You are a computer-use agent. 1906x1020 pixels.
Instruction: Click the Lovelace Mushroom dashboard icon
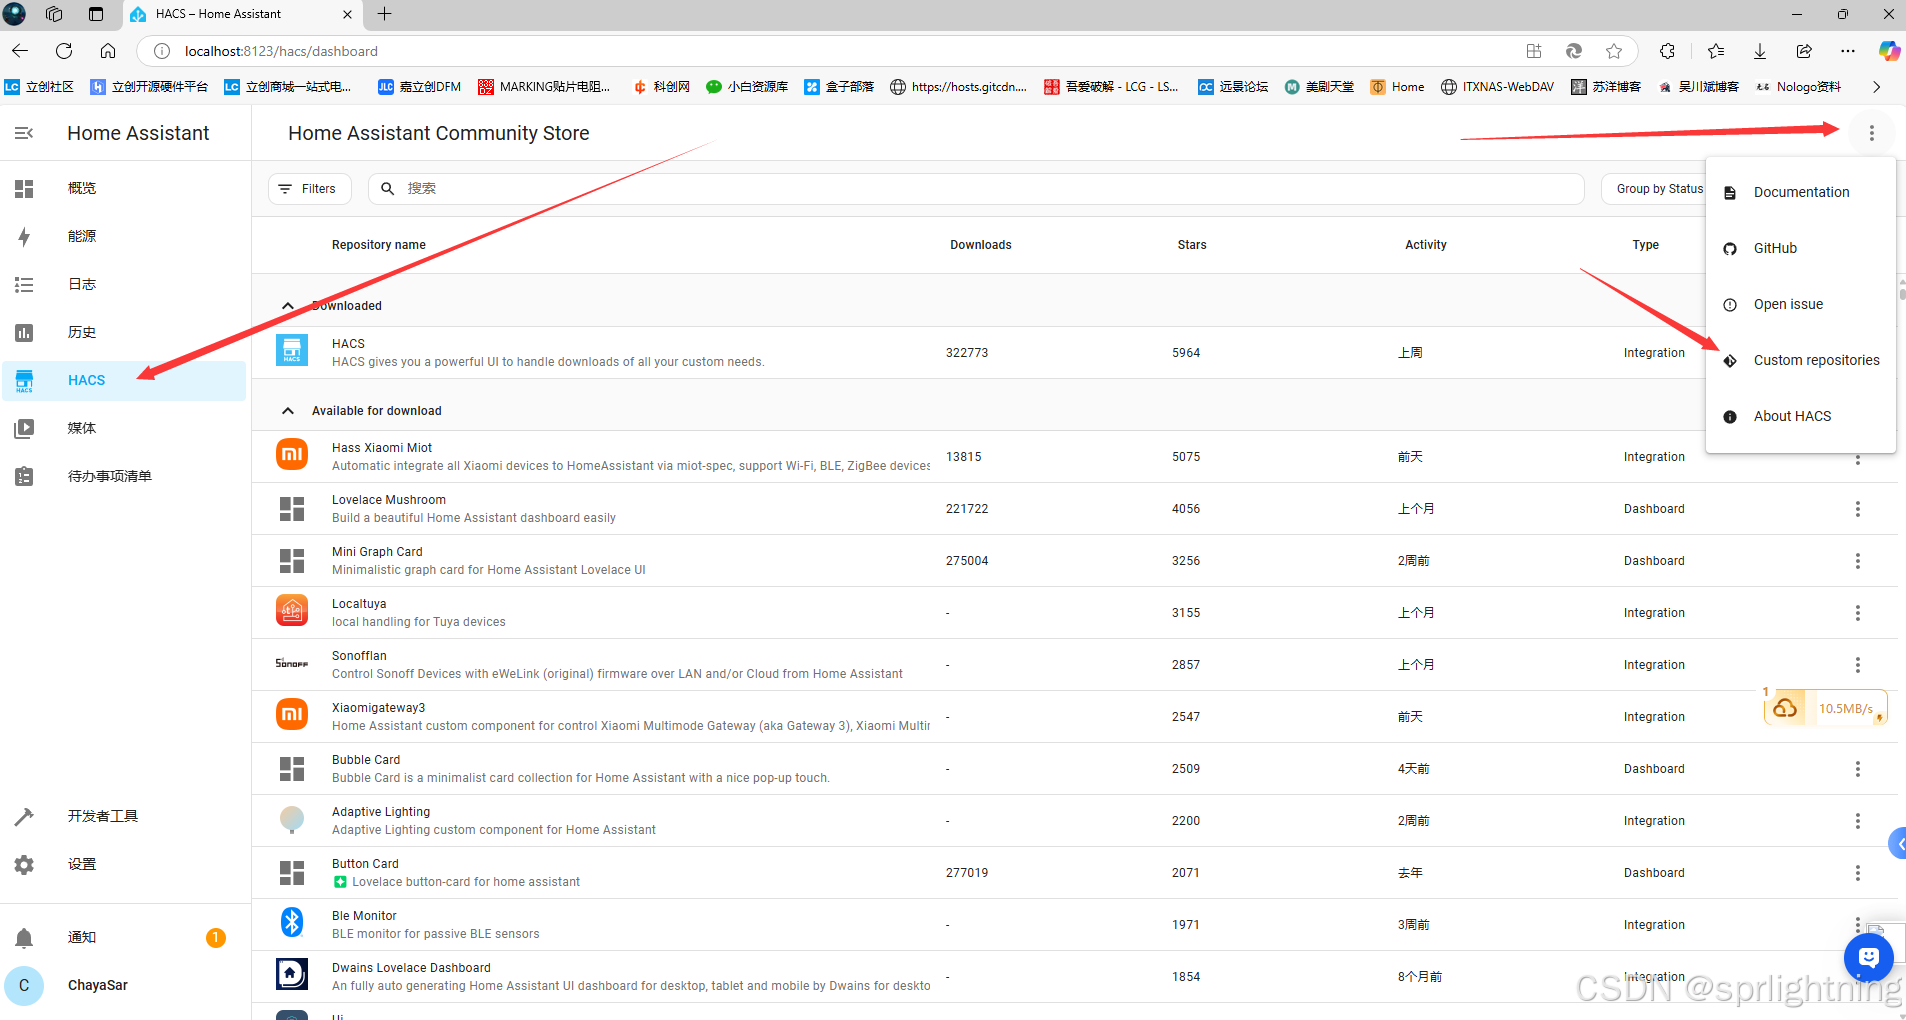pos(292,508)
